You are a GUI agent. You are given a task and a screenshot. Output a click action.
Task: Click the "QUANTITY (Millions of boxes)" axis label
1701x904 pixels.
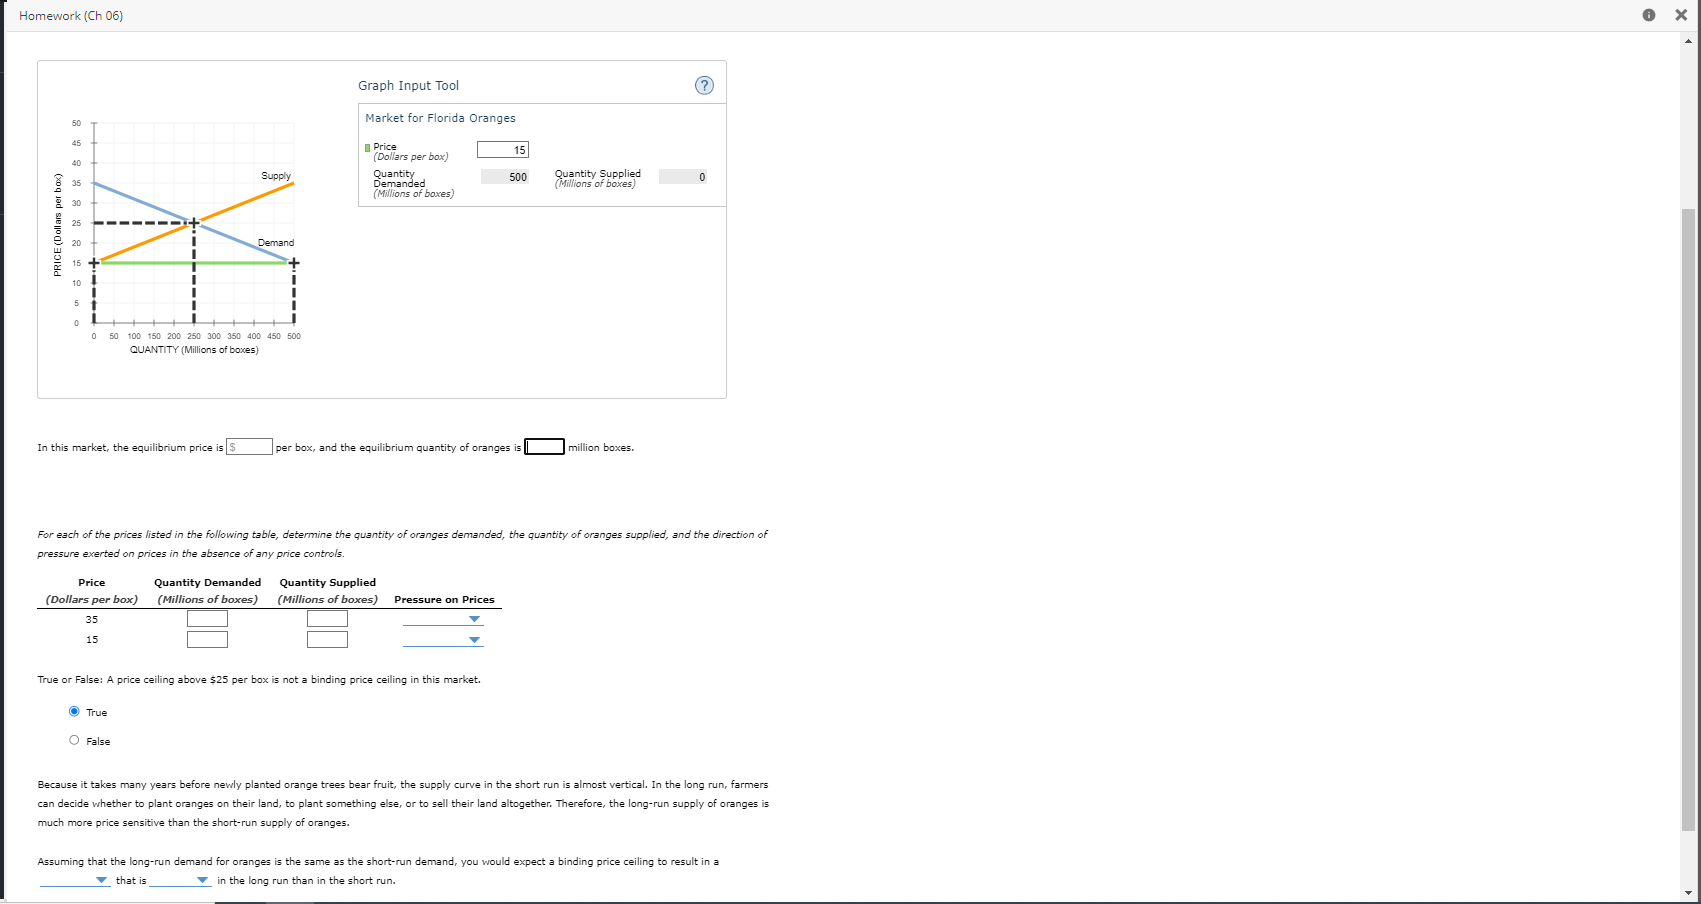(194, 350)
